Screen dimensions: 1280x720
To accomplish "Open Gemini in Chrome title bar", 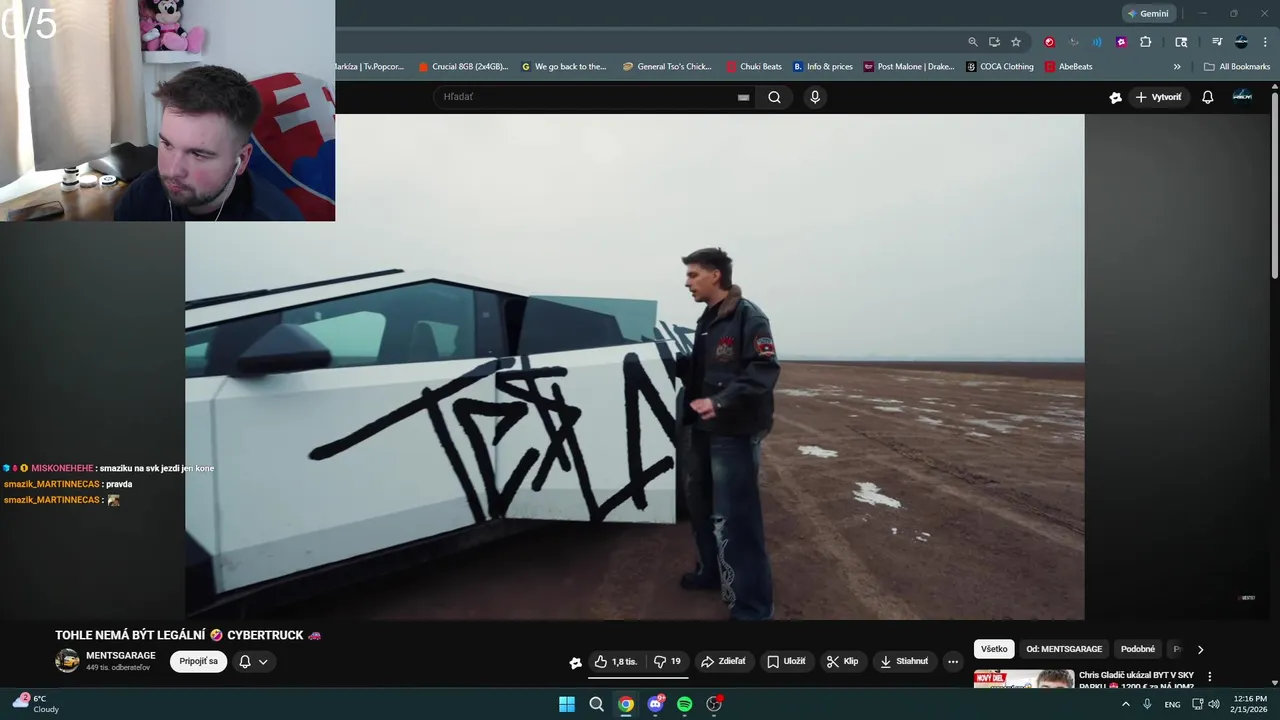I will 1148,13.
